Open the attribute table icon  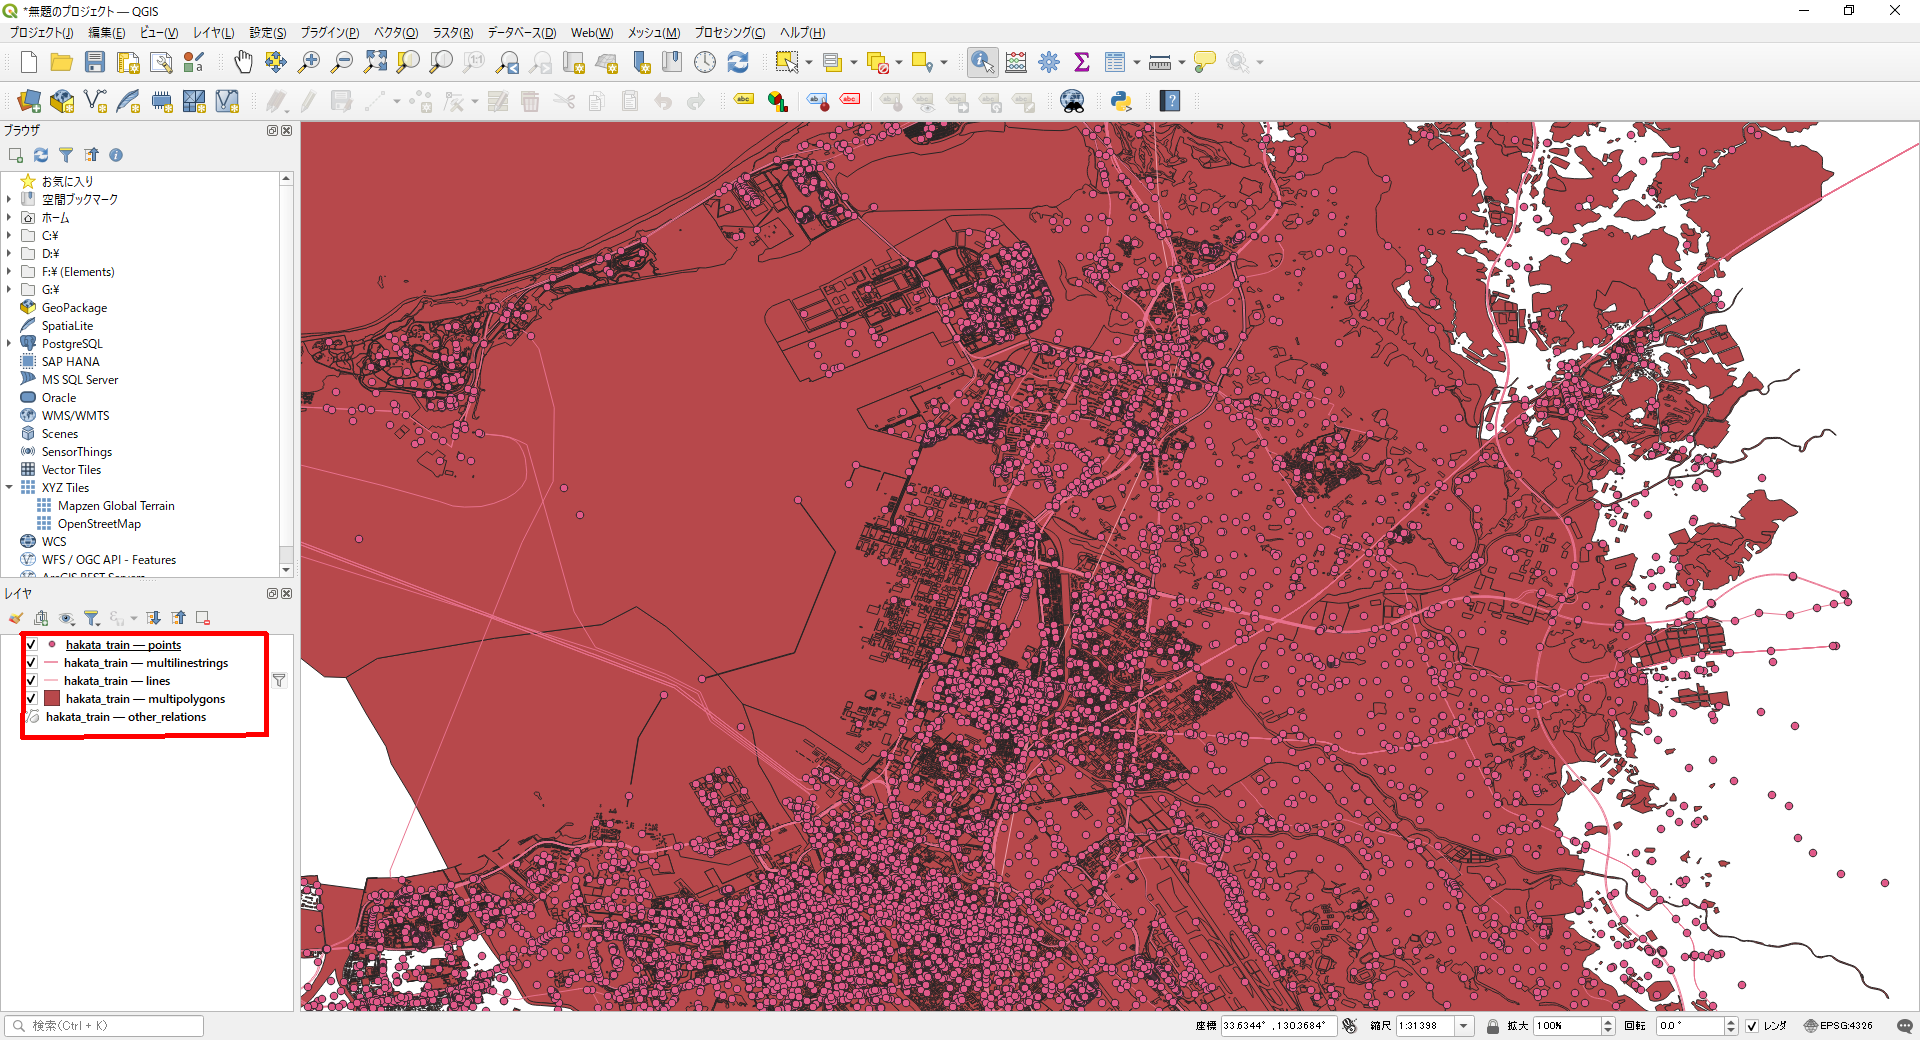coord(1115,62)
